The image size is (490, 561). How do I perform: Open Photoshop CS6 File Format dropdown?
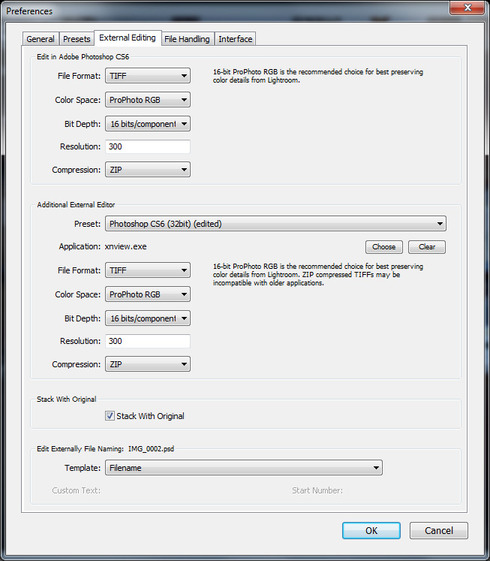click(148, 76)
